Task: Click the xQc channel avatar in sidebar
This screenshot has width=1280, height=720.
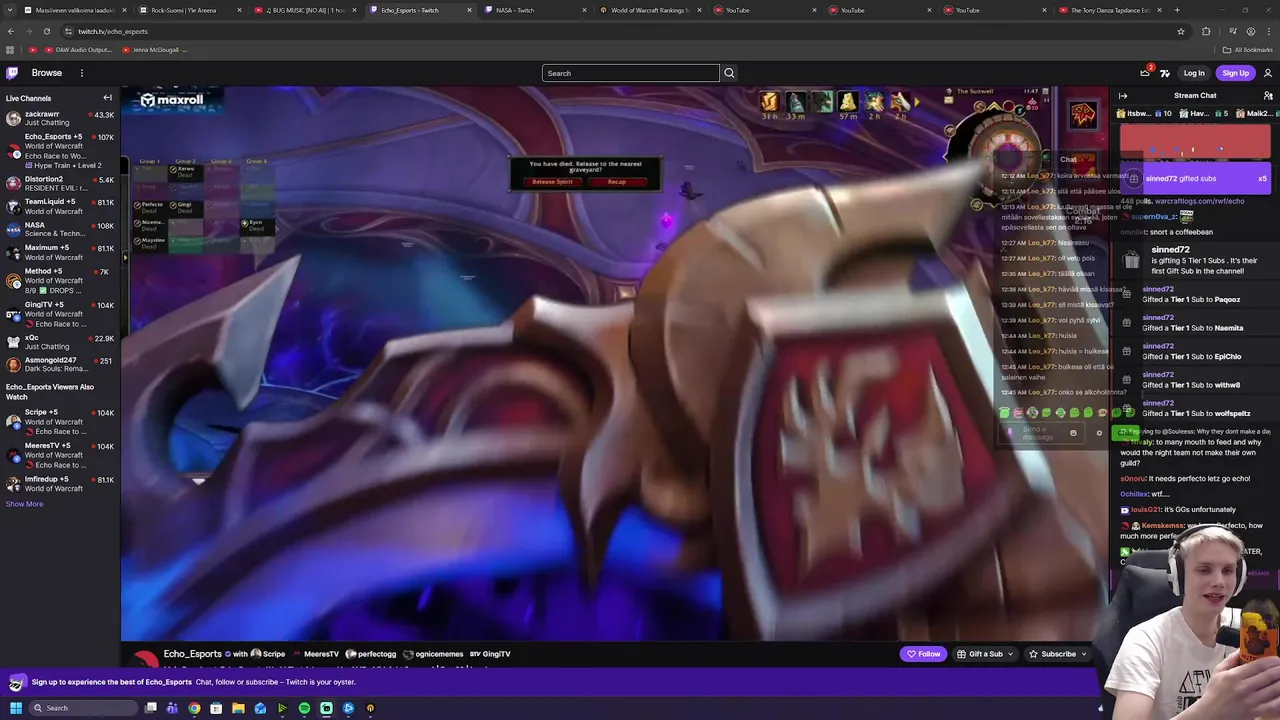Action: tap(13, 342)
